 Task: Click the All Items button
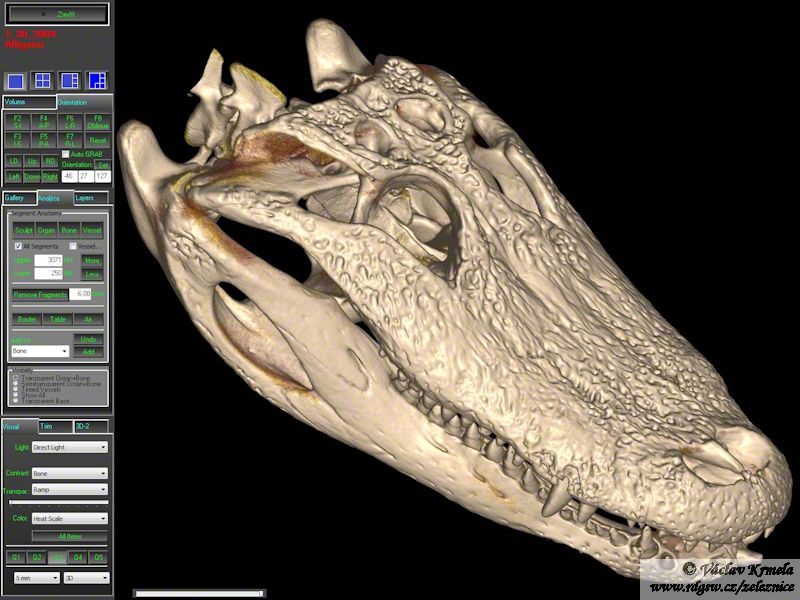(x=70, y=536)
